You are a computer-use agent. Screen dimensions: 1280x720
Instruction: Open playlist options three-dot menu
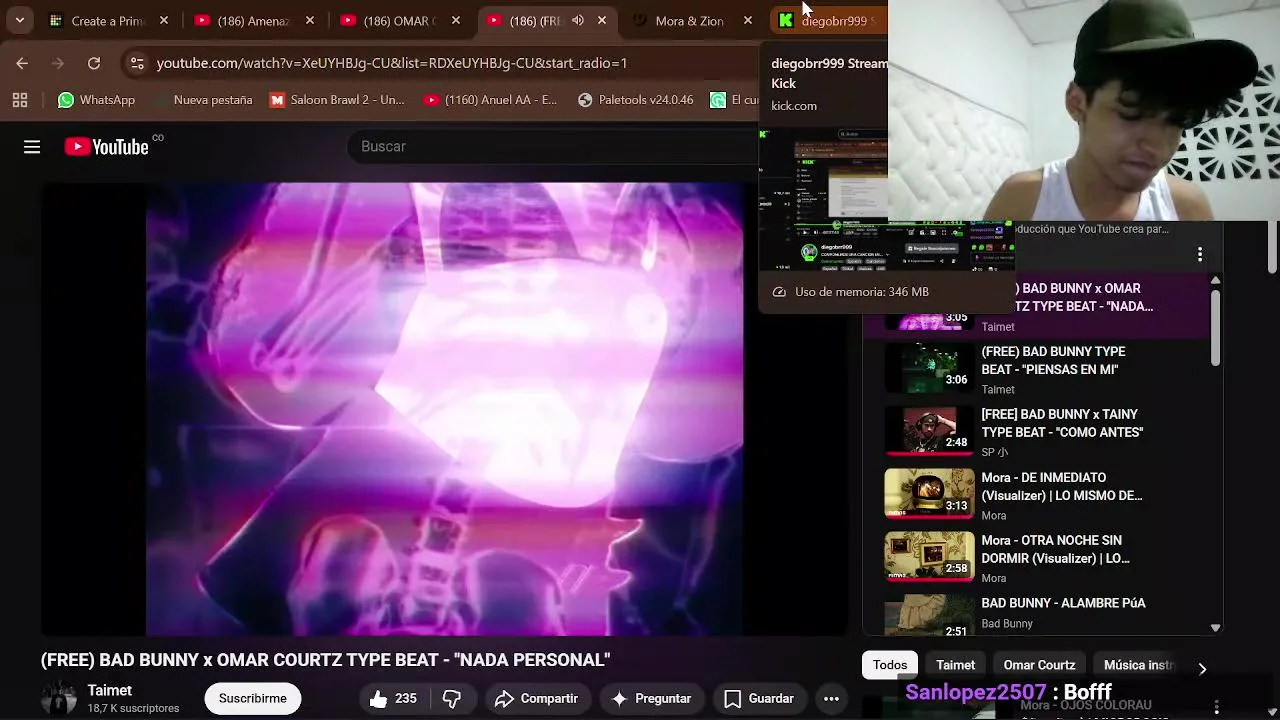[x=1200, y=254]
